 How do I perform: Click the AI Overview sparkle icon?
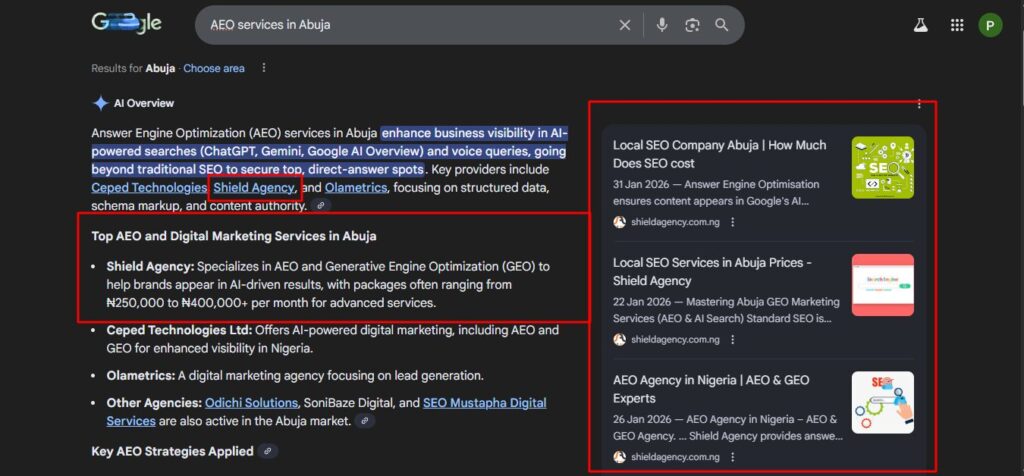pyautogui.click(x=100, y=103)
